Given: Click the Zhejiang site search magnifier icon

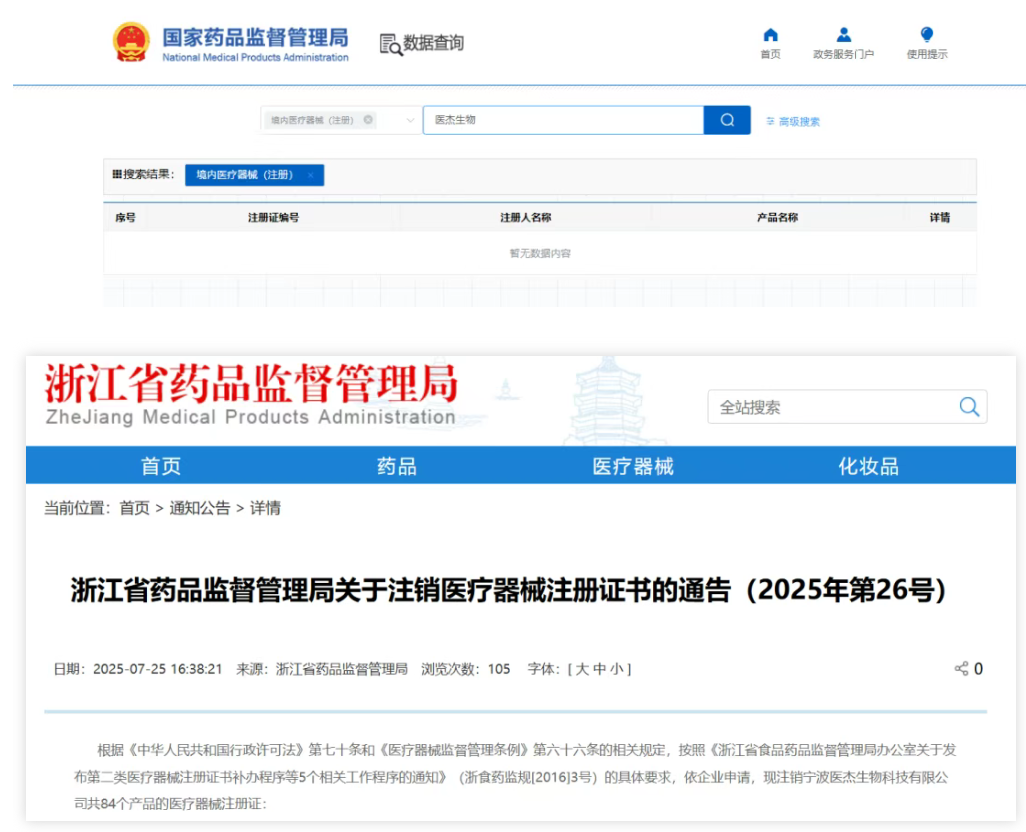Looking at the screenshot, I should click(x=968, y=406).
